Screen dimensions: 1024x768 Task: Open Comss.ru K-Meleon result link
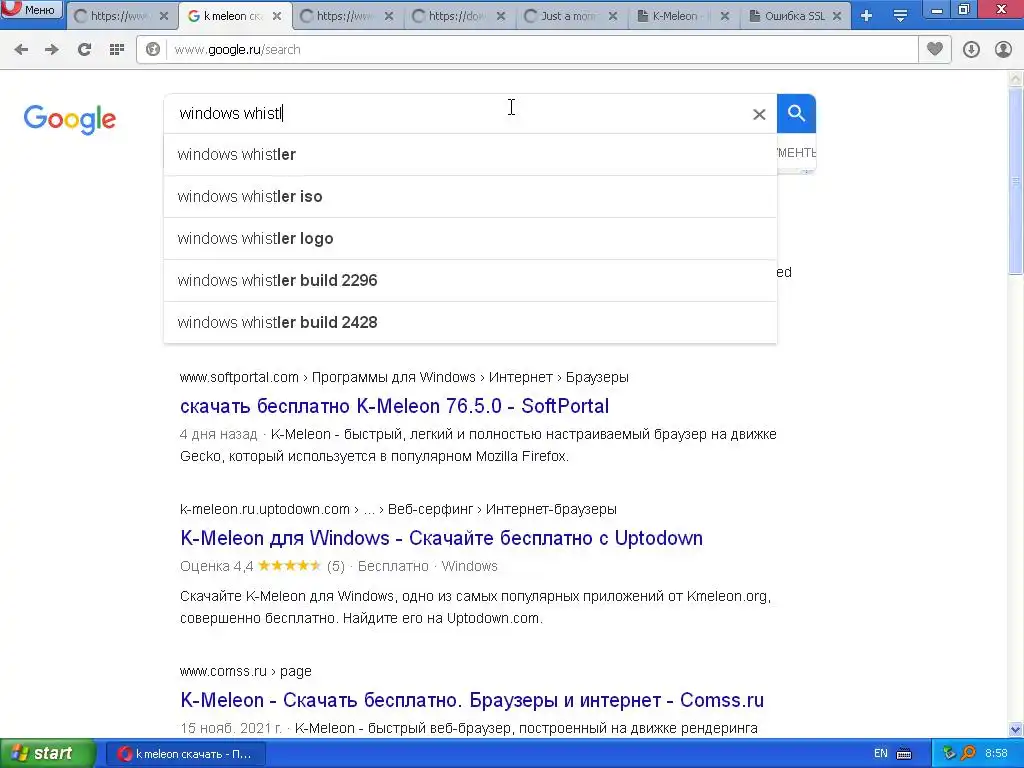472,700
